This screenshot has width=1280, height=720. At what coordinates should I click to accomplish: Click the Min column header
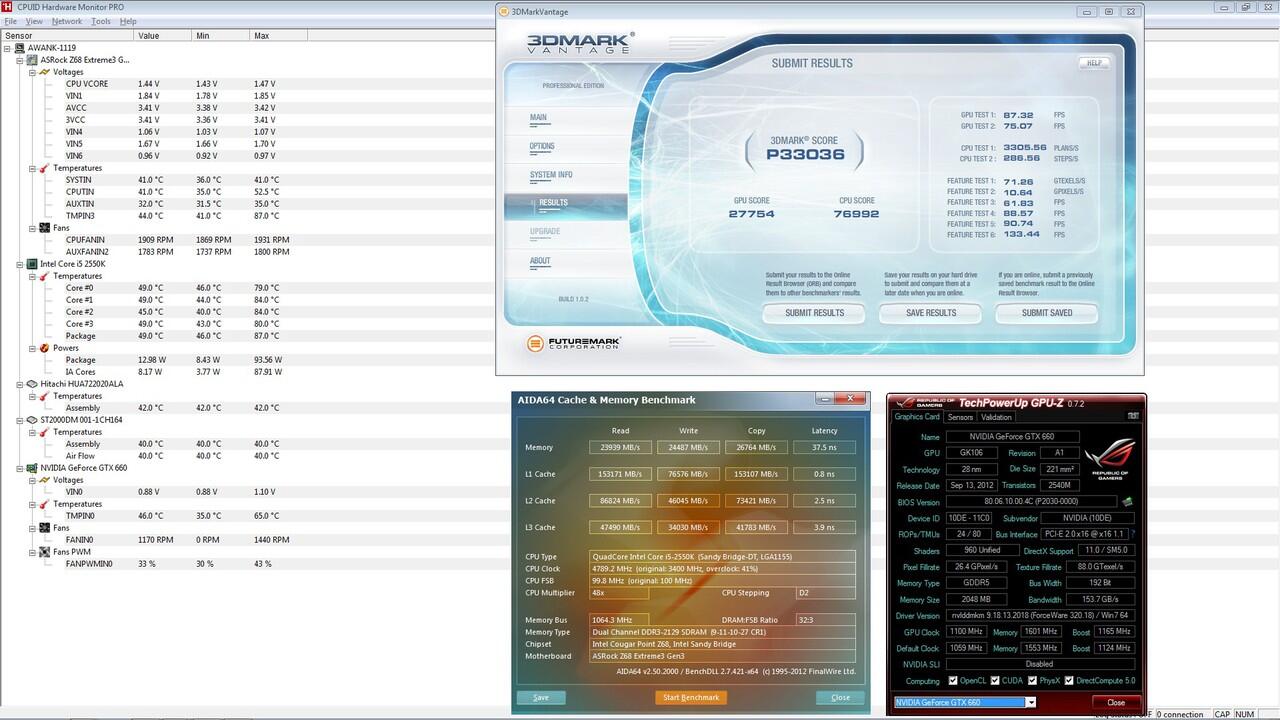220,36
